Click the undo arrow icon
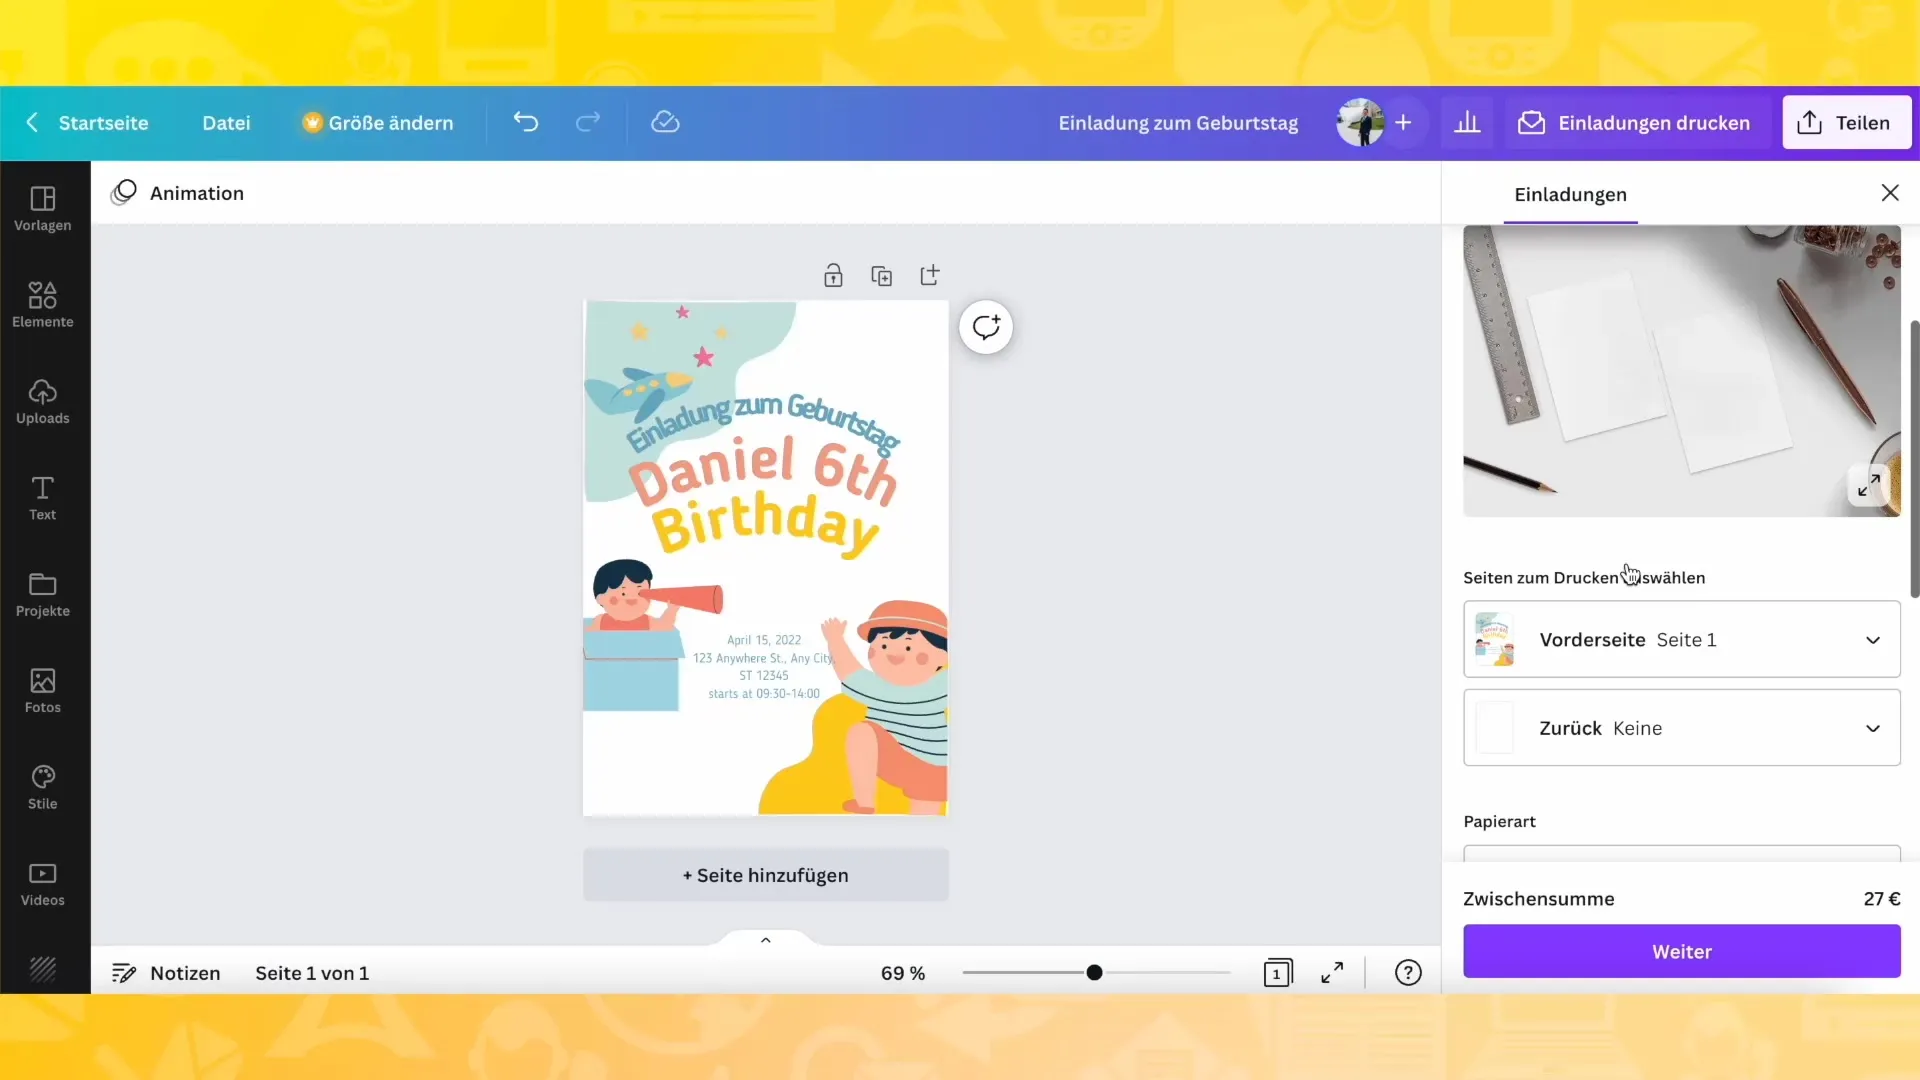This screenshot has height=1080, width=1920. pyautogui.click(x=526, y=122)
